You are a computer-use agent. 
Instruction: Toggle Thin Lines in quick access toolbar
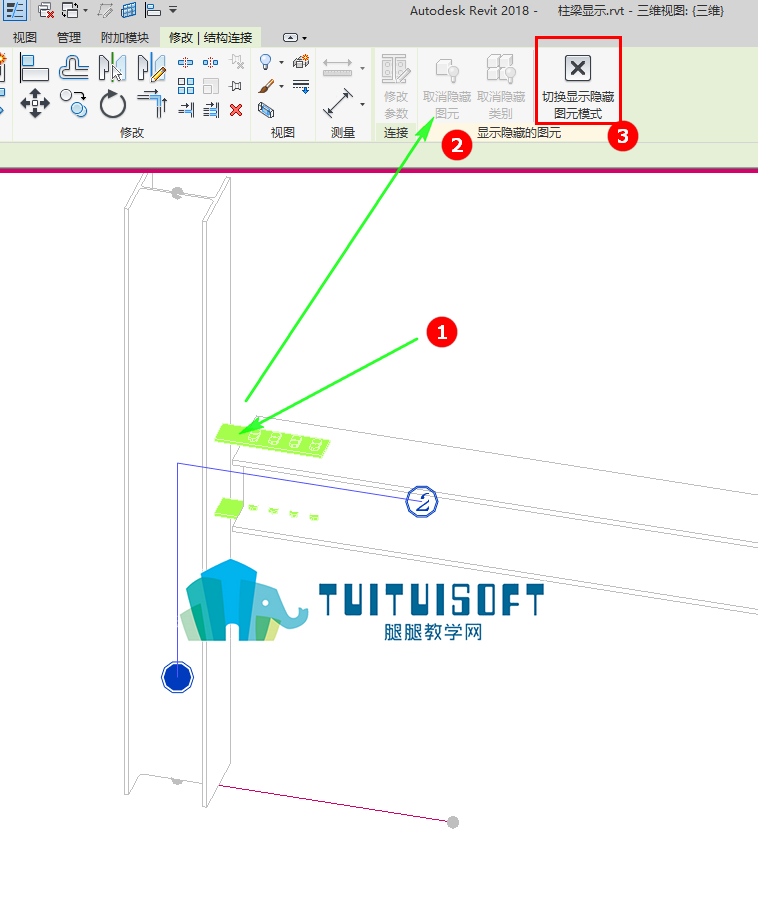coord(15,10)
